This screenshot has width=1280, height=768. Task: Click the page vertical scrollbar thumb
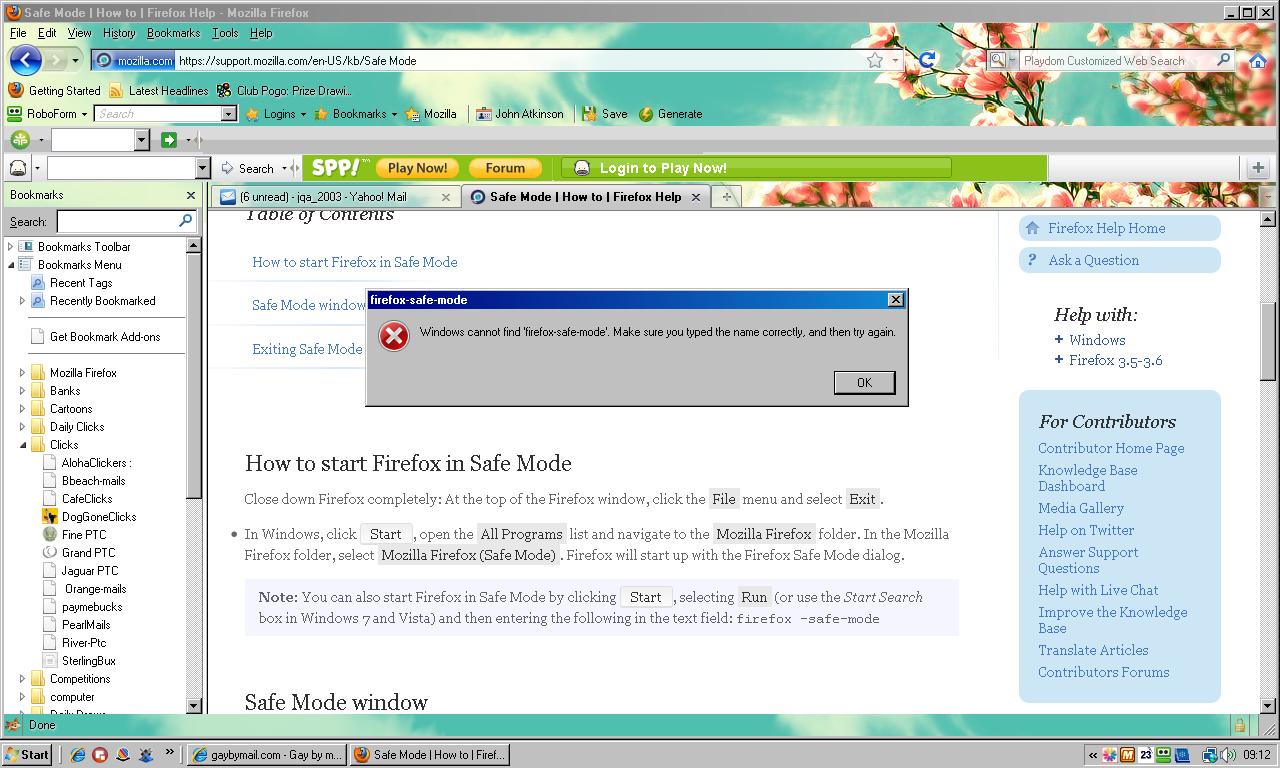click(x=1268, y=340)
